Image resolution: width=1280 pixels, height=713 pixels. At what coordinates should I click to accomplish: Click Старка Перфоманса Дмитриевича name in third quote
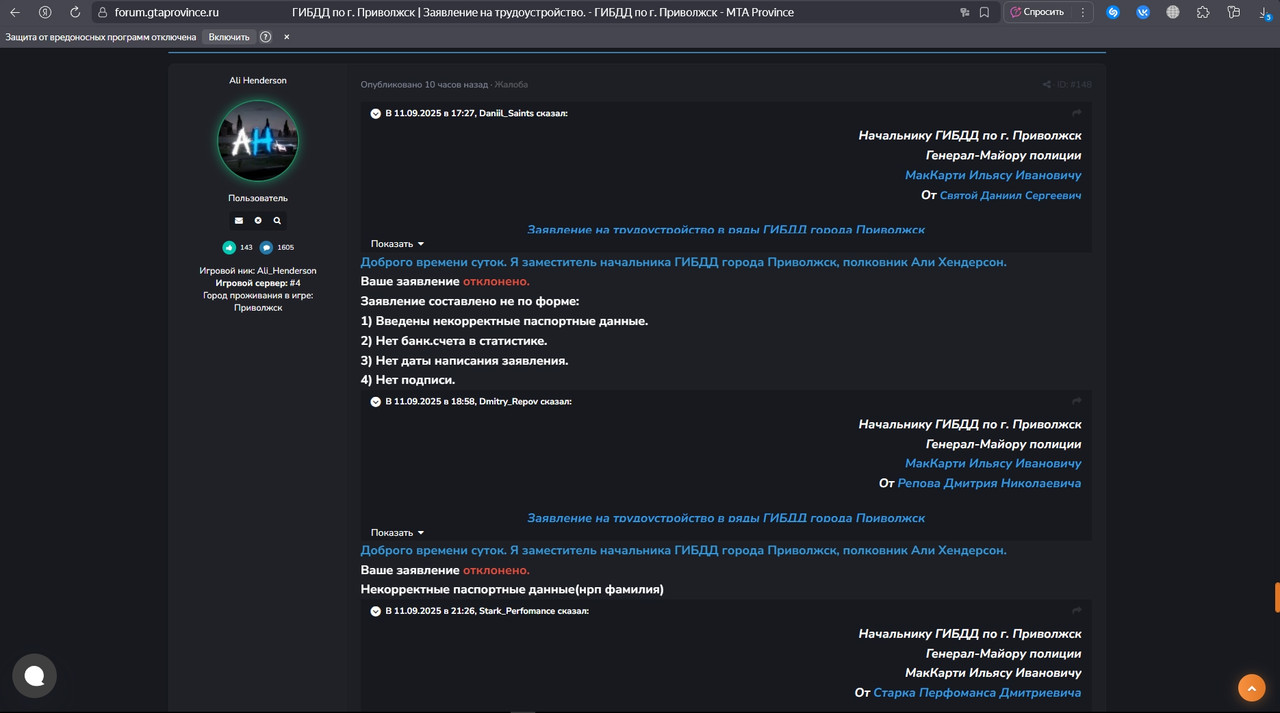(977, 692)
